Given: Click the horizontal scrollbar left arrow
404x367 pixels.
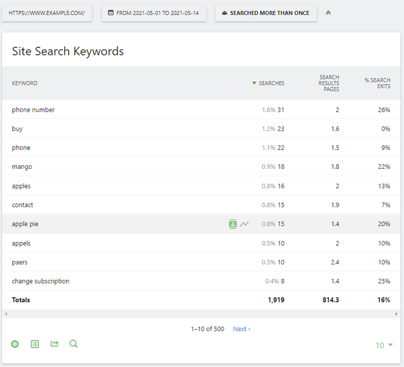Looking at the screenshot, I should (6, 314).
